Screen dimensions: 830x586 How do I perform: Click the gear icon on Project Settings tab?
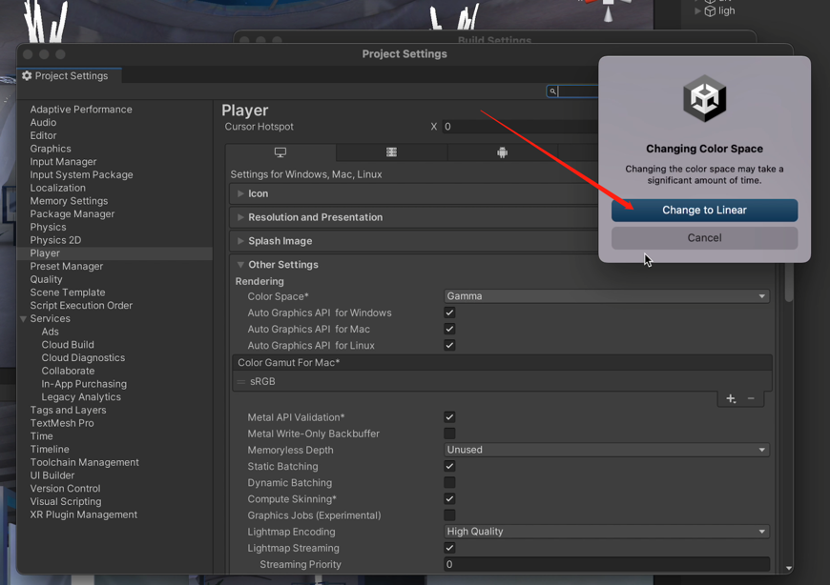[27, 76]
